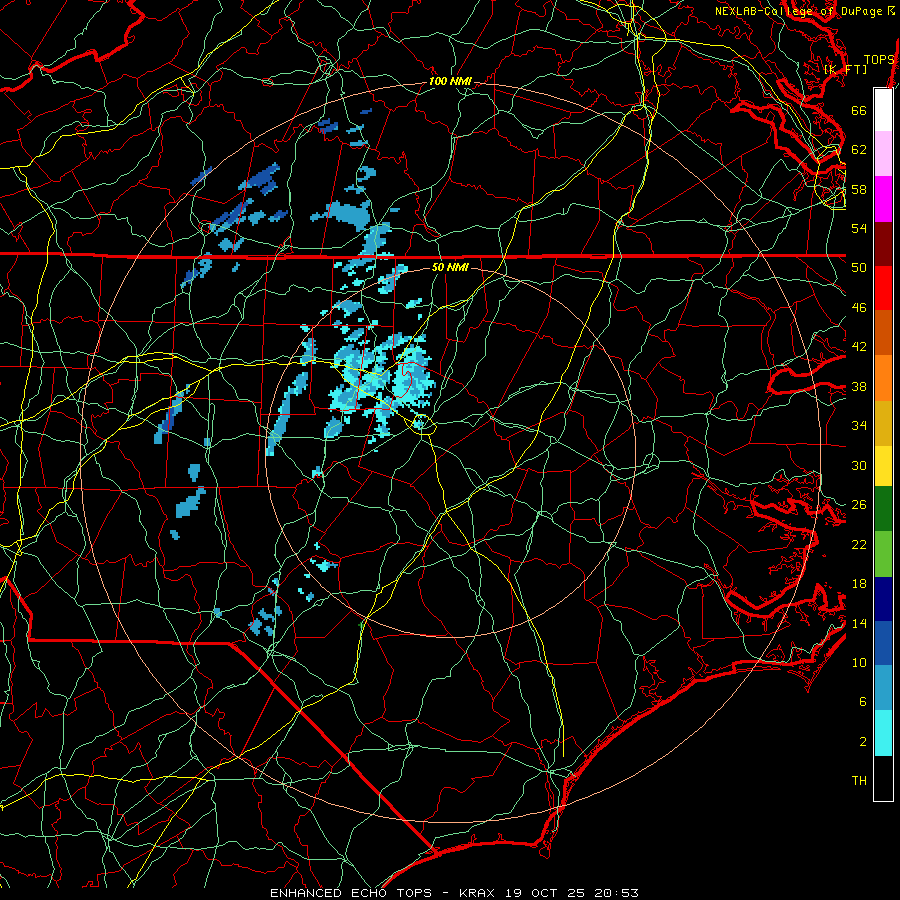This screenshot has height=900, width=900.
Task: Click the dark green 30 kft legend swatch
Action: (x=883, y=509)
